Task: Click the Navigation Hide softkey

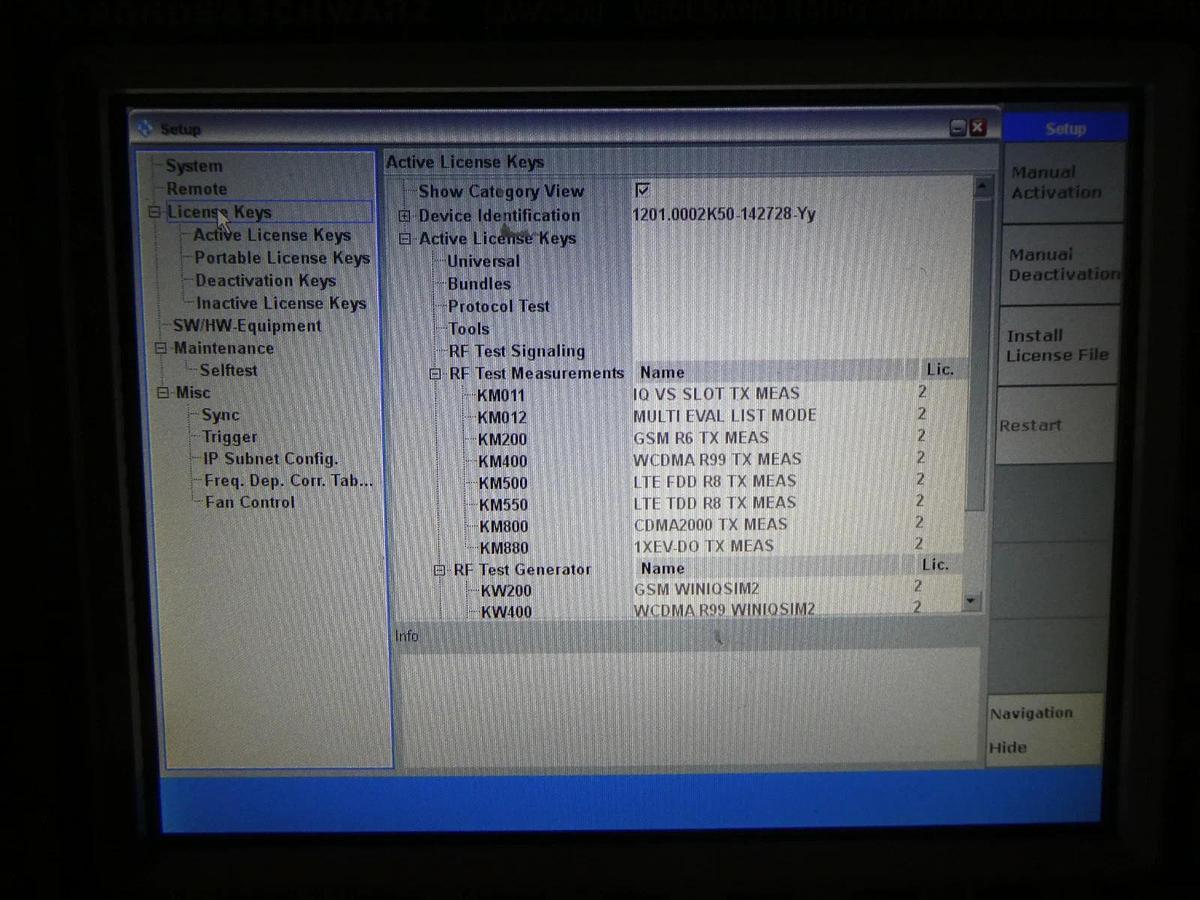Action: coord(1046,730)
